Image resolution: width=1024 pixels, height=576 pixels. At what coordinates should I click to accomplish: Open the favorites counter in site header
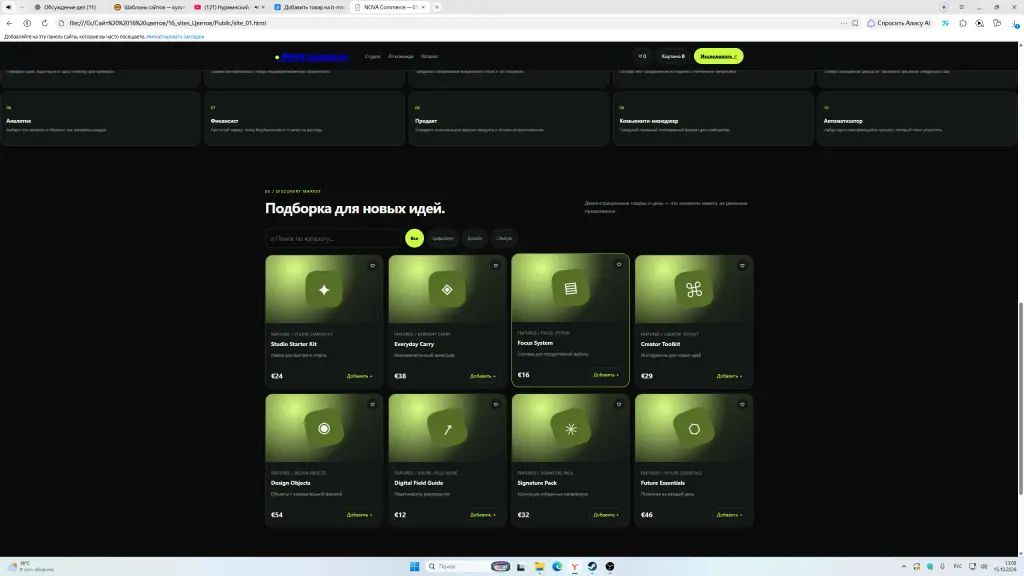tap(642, 56)
